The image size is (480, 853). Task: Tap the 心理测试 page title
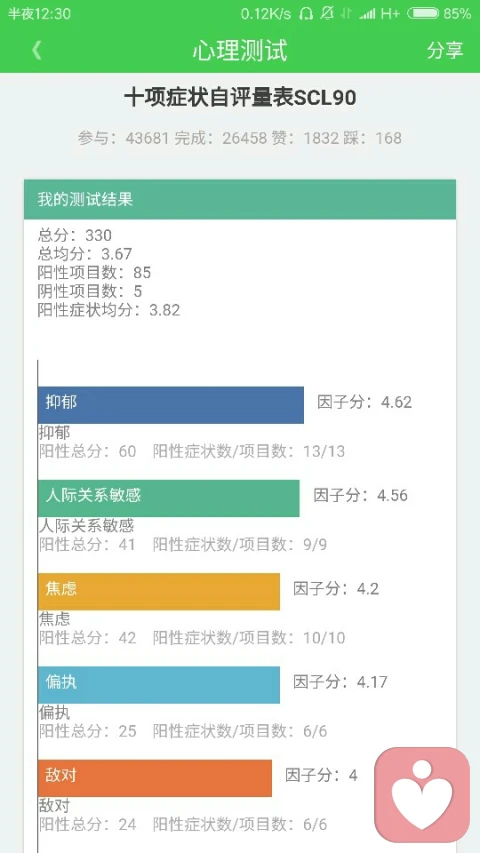tap(240, 51)
